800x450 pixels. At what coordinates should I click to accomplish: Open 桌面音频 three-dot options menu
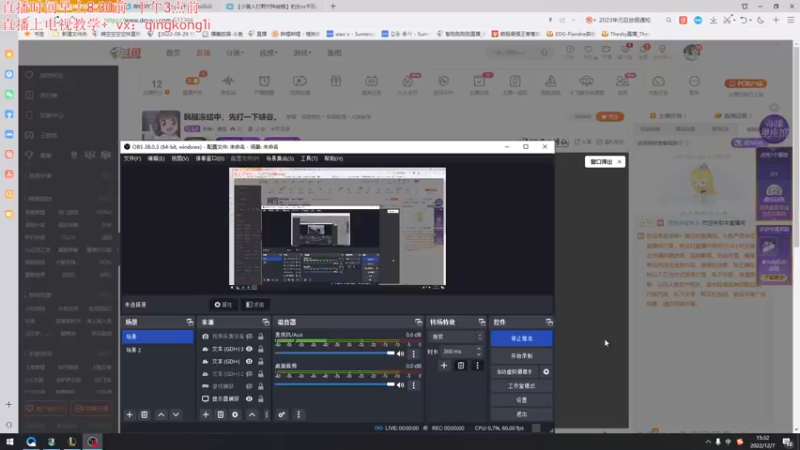pos(414,385)
